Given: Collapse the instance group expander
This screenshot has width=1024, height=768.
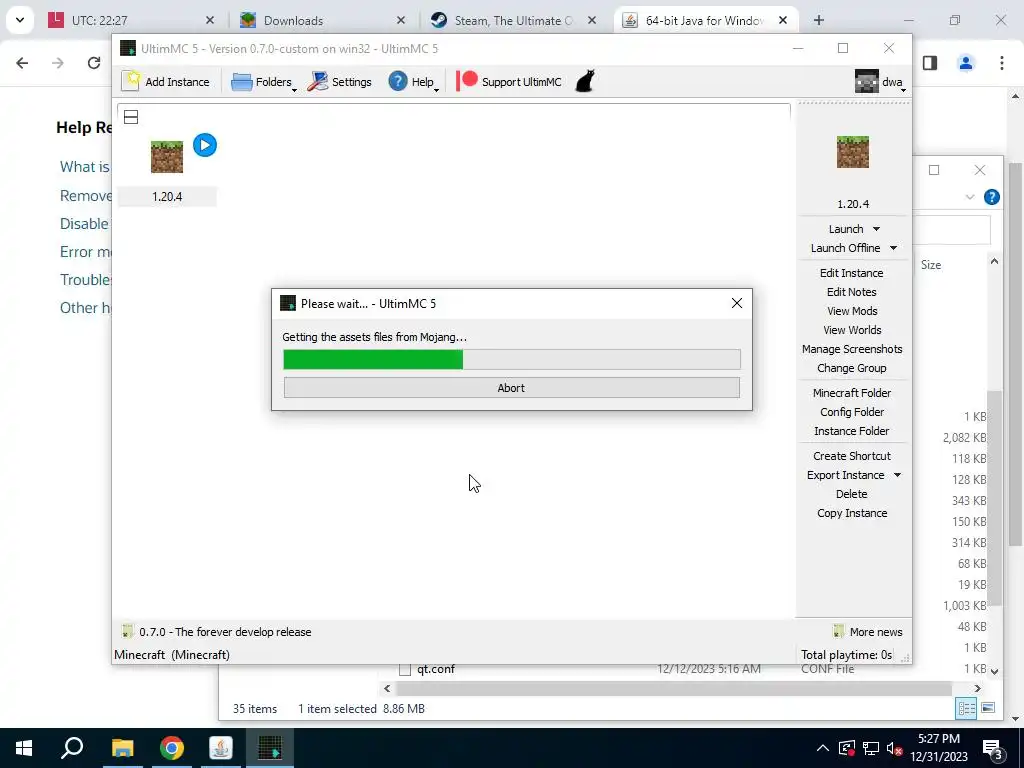Looking at the screenshot, I should pyautogui.click(x=131, y=117).
